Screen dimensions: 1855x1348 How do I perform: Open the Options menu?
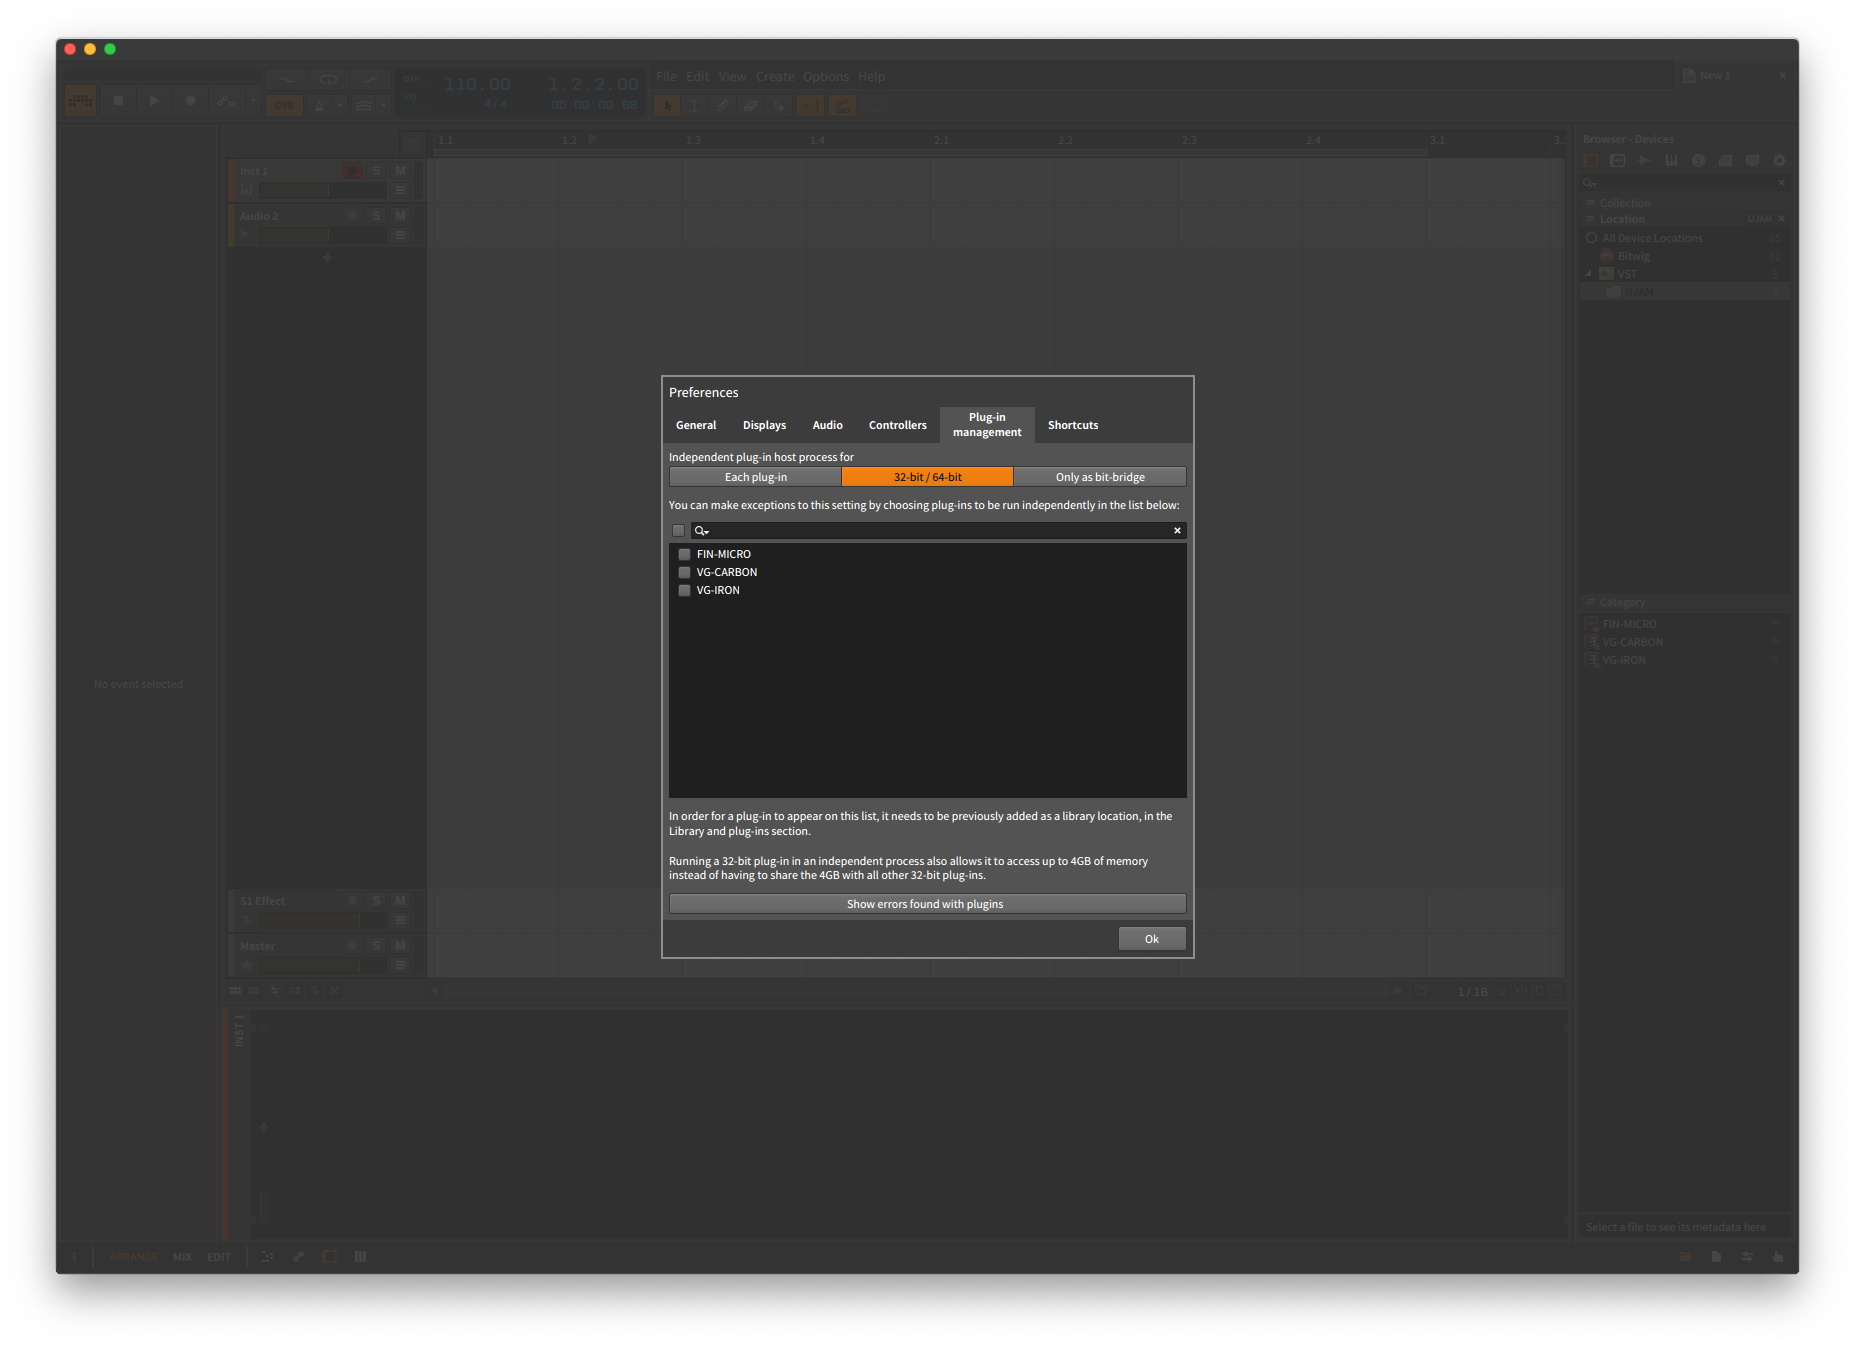(825, 76)
